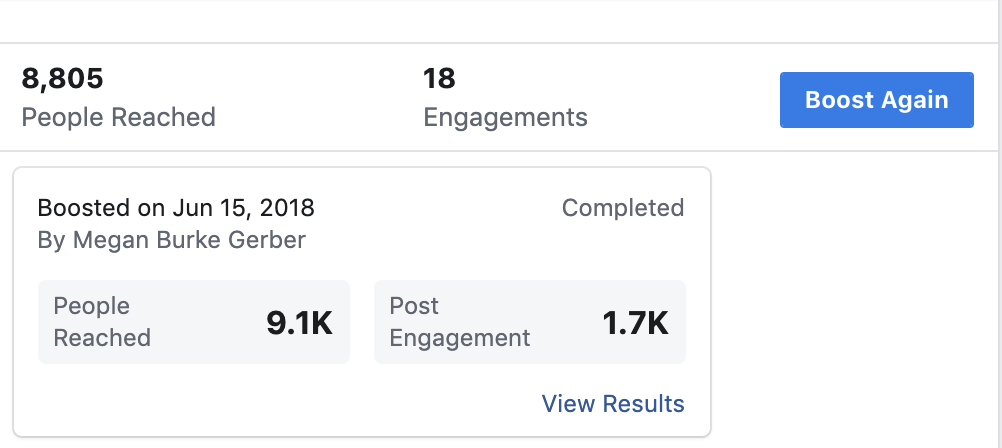
Task: Click the word Reached in the gray tile
Action: [102, 337]
